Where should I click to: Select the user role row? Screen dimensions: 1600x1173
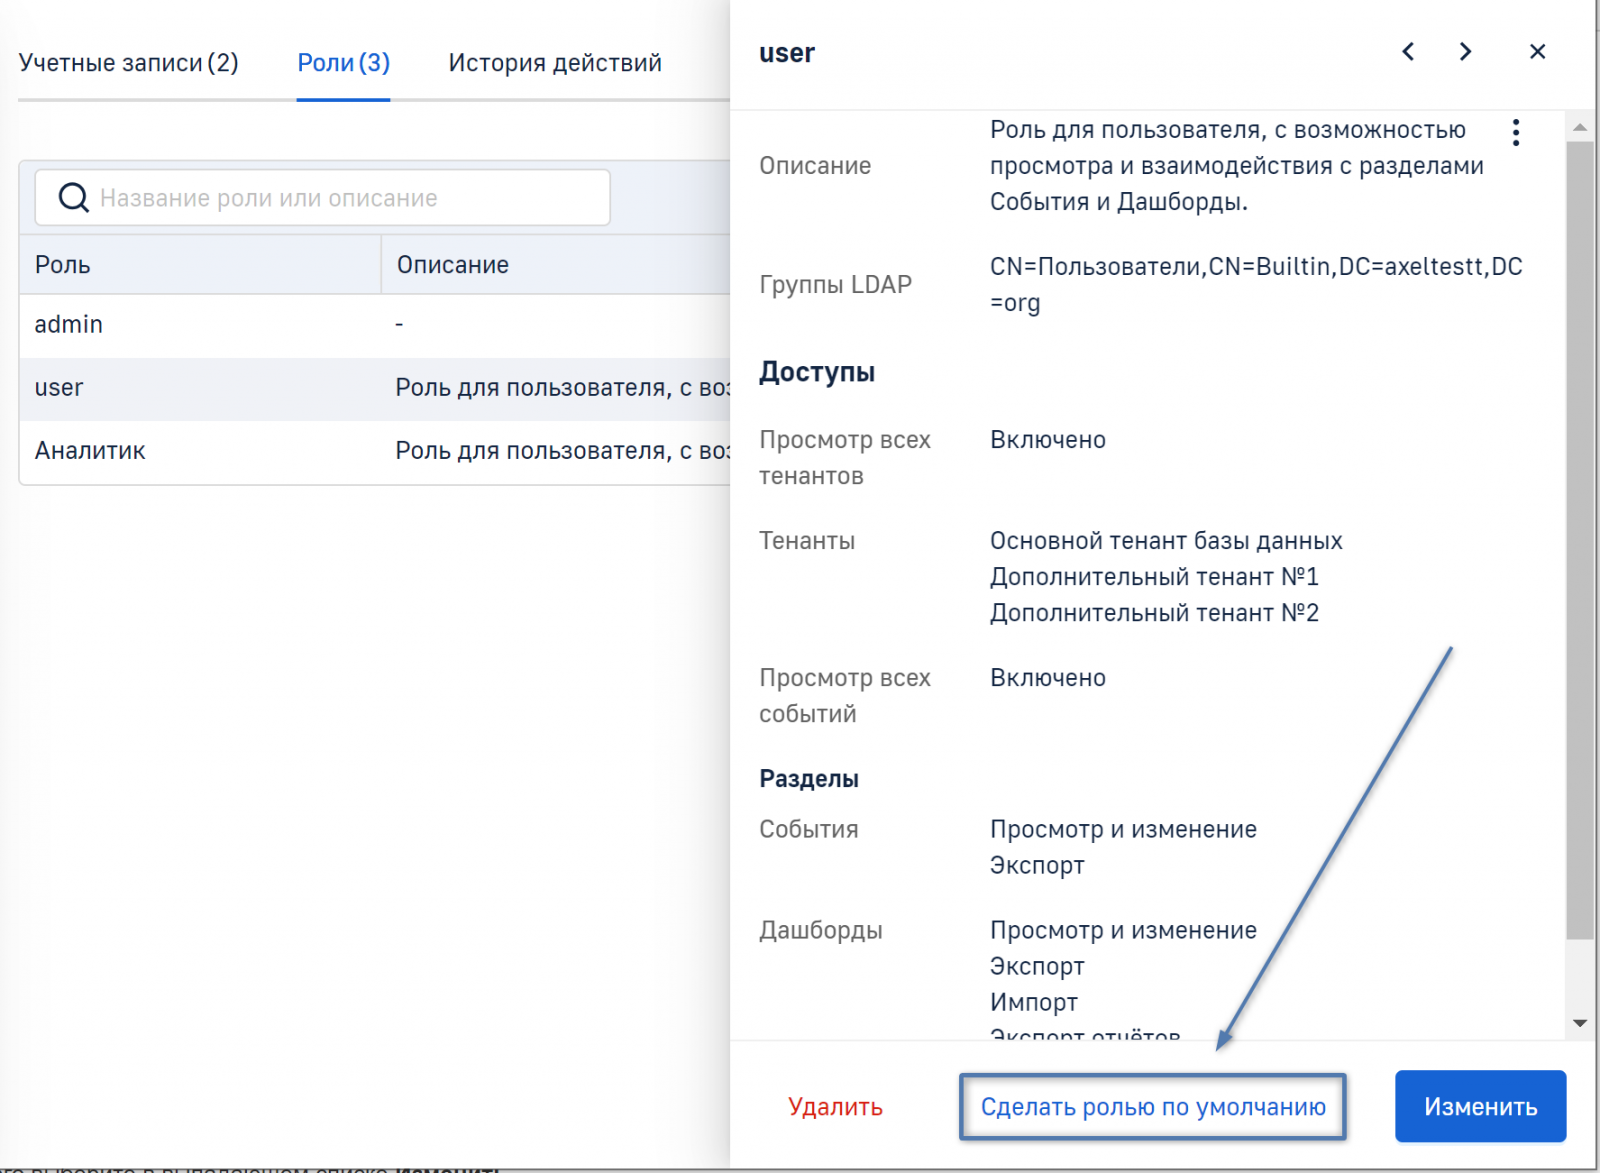tap(200, 388)
